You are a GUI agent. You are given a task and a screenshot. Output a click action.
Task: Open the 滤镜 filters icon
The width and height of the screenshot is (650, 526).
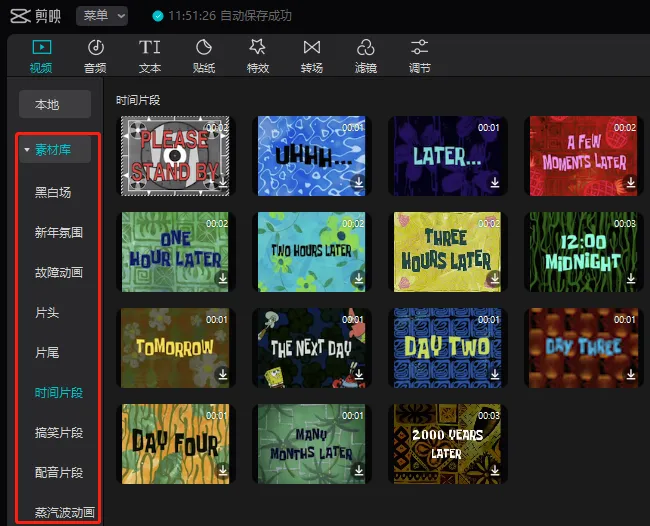pos(366,48)
